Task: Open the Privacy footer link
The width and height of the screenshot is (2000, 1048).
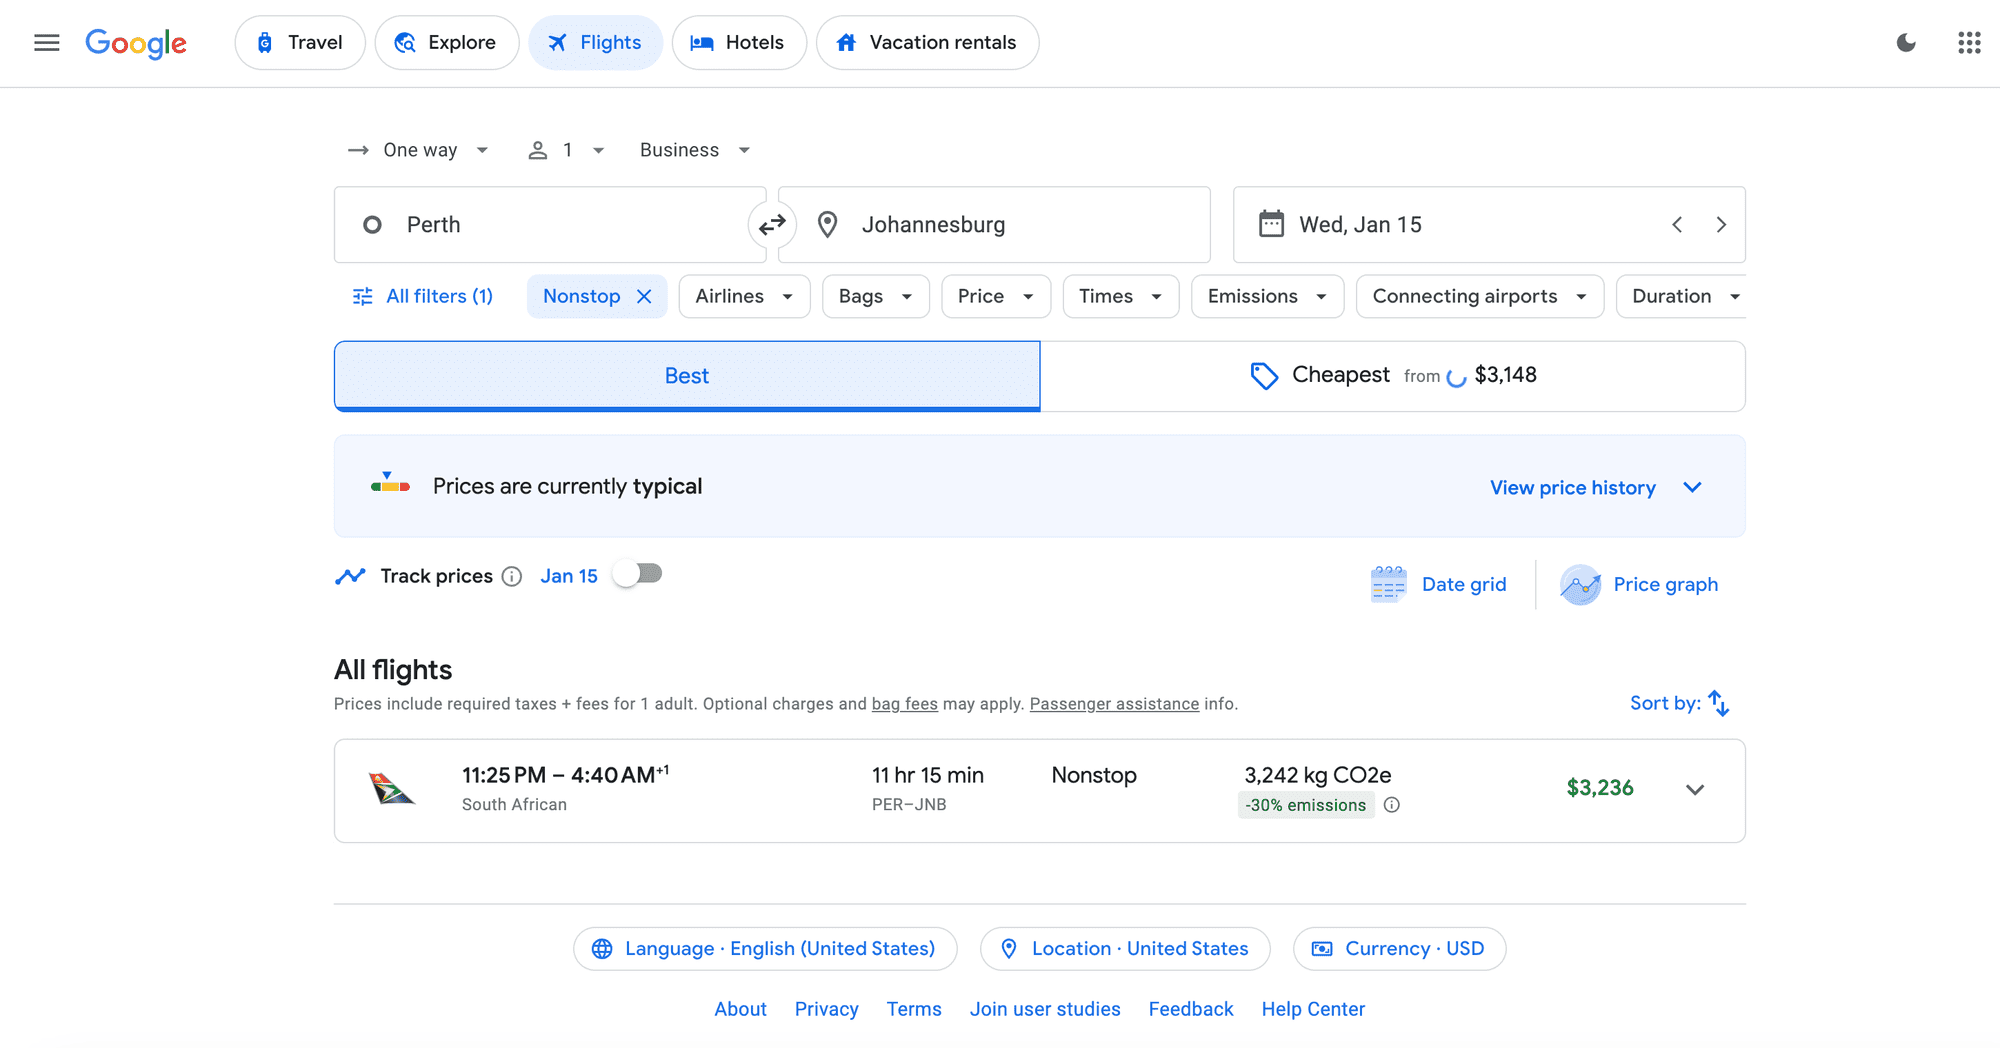Action: (826, 1009)
